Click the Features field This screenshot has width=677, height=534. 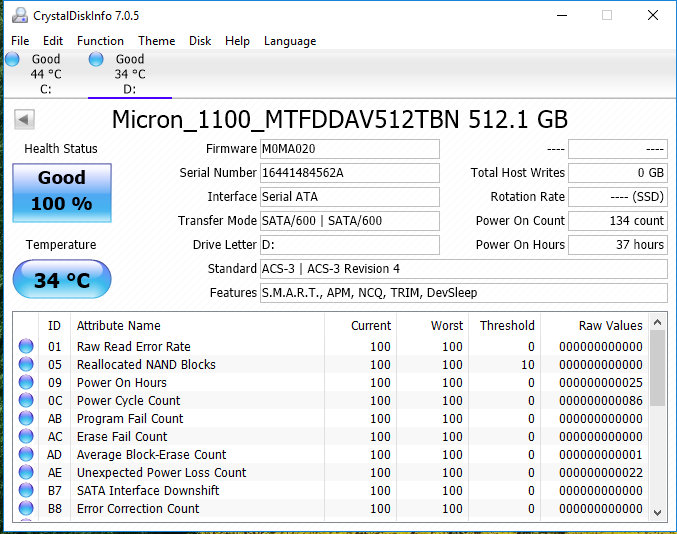click(464, 293)
